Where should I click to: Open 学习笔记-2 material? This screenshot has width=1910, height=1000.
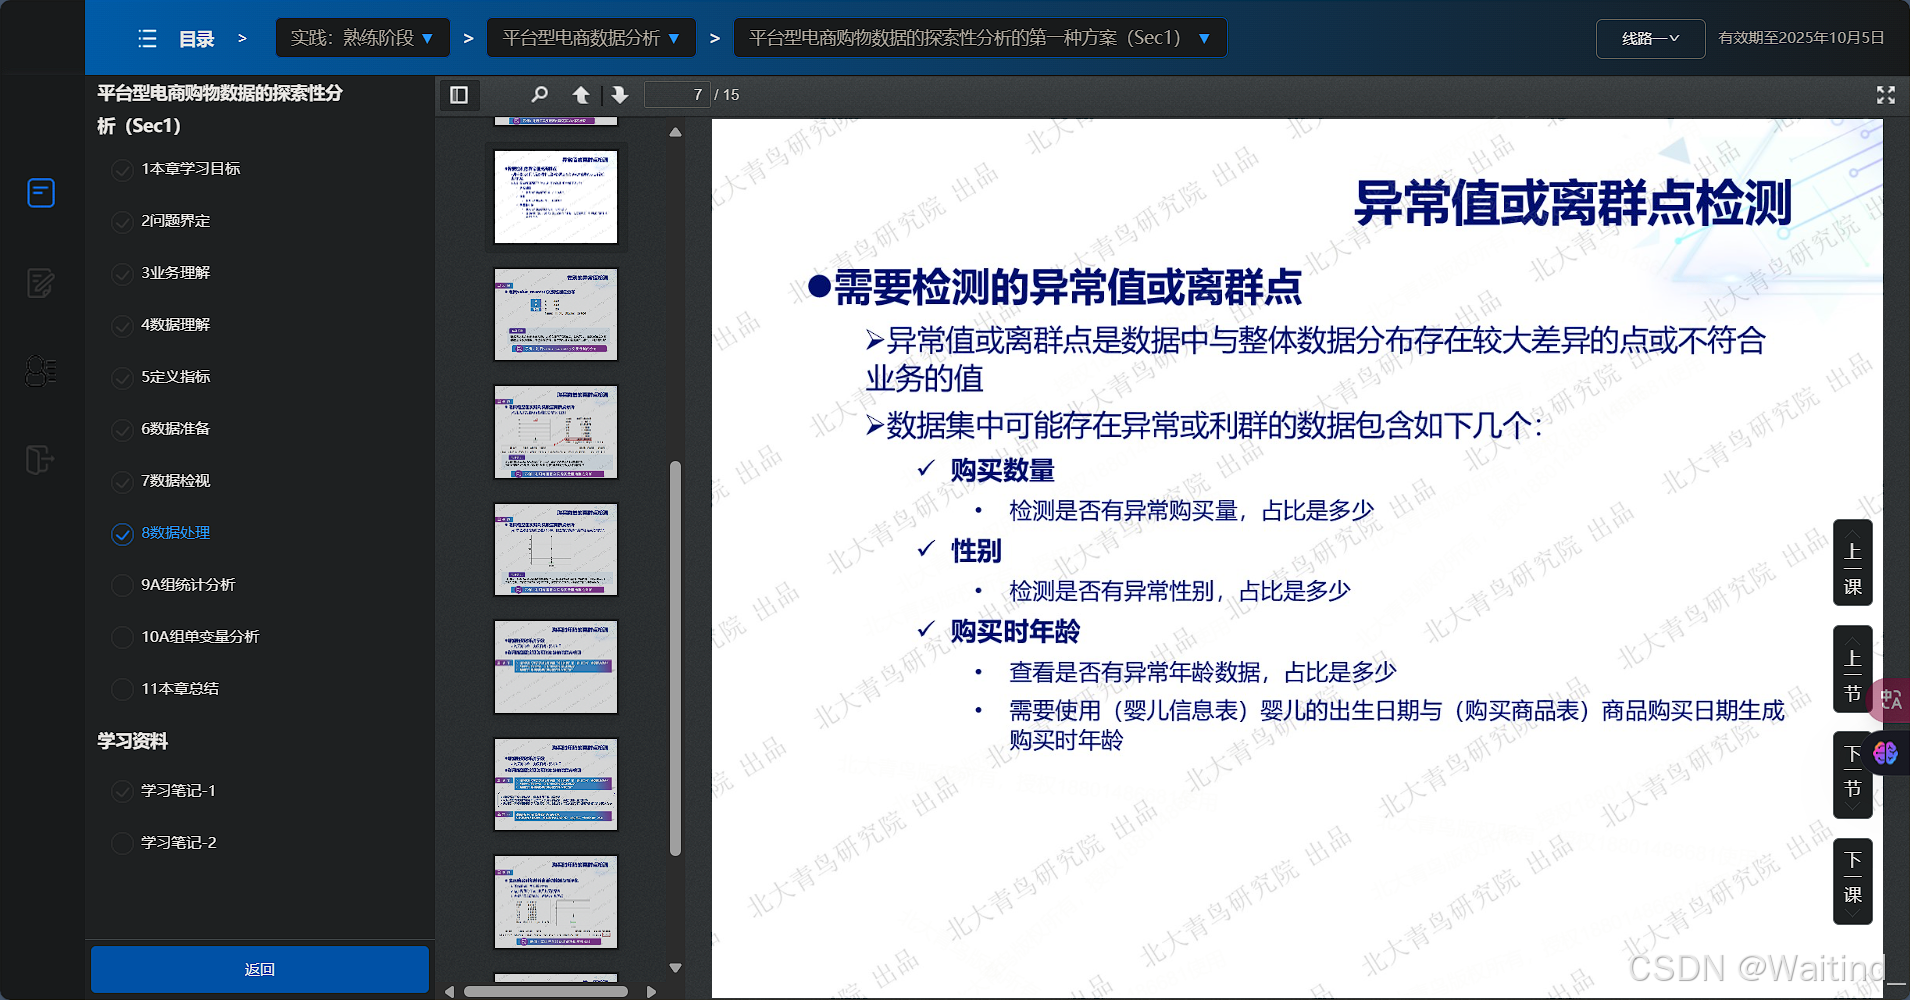click(x=179, y=843)
